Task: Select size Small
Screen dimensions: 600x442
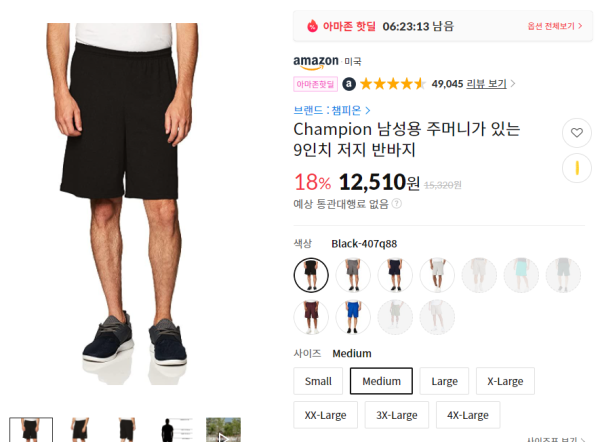Action: 318,381
